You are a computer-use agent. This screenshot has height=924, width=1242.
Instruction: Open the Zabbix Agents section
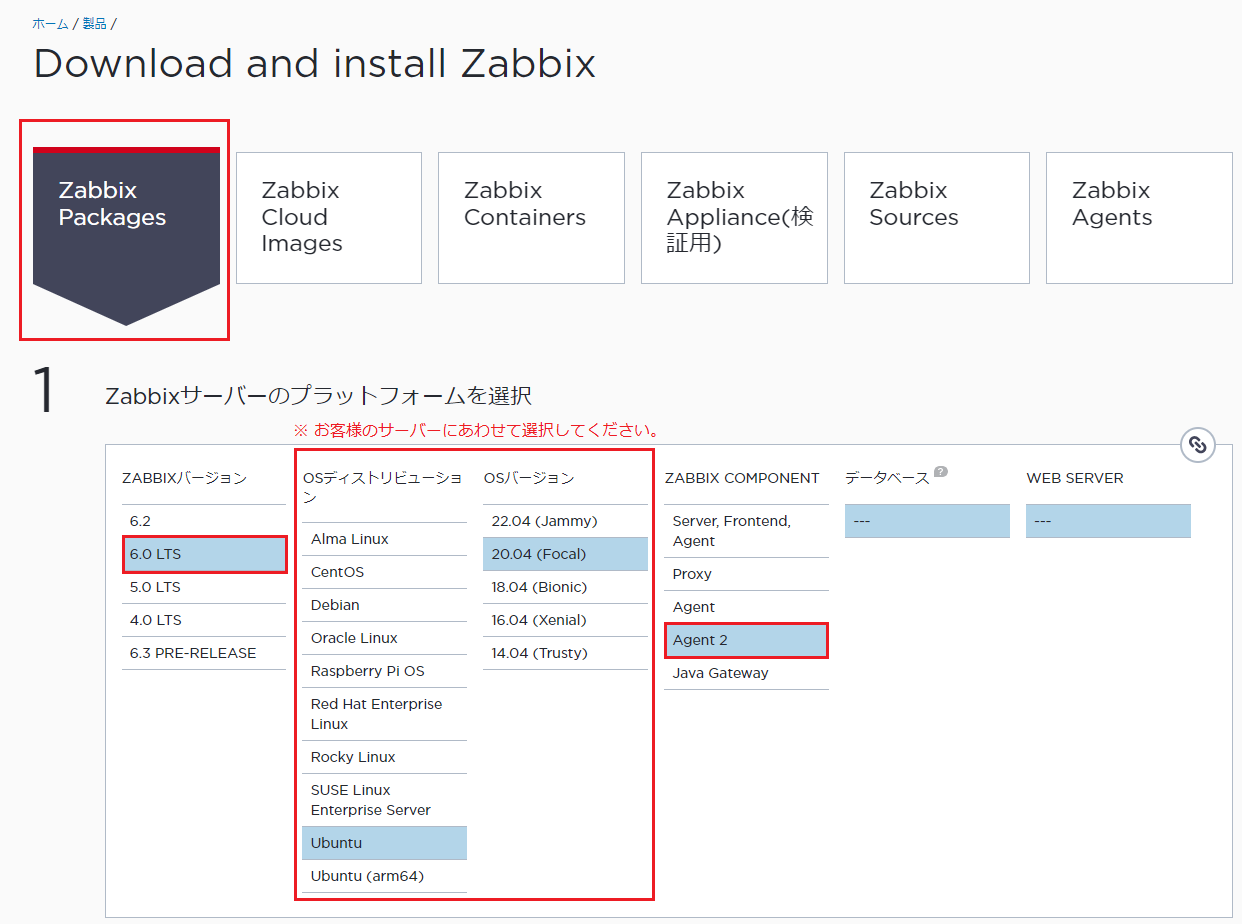1139,218
